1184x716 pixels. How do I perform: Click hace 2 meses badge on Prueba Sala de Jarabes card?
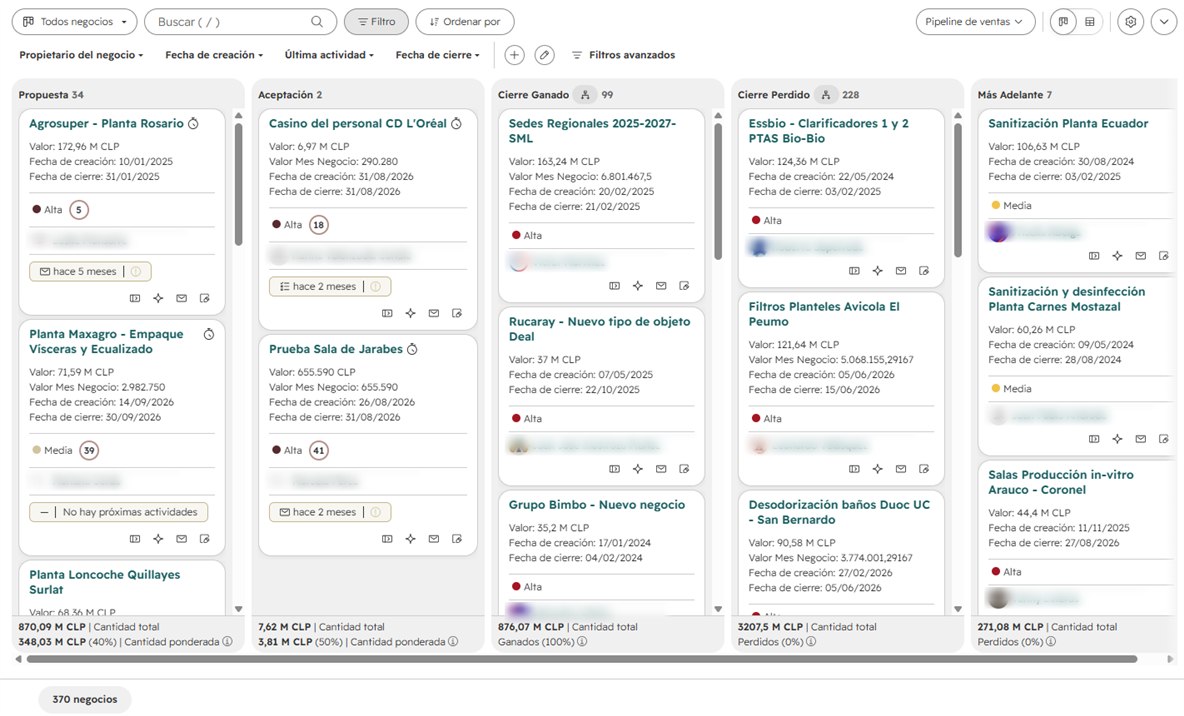330,512
